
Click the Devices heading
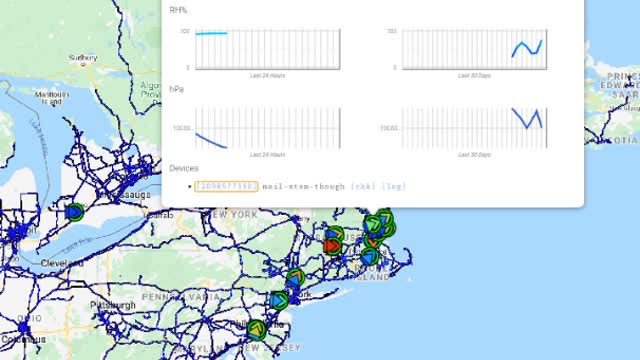click(x=184, y=168)
